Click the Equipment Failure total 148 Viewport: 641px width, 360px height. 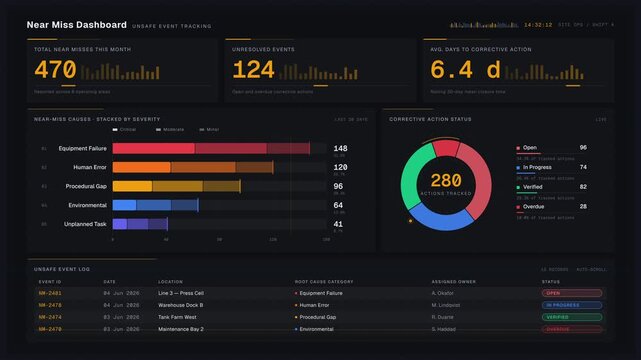pos(341,148)
